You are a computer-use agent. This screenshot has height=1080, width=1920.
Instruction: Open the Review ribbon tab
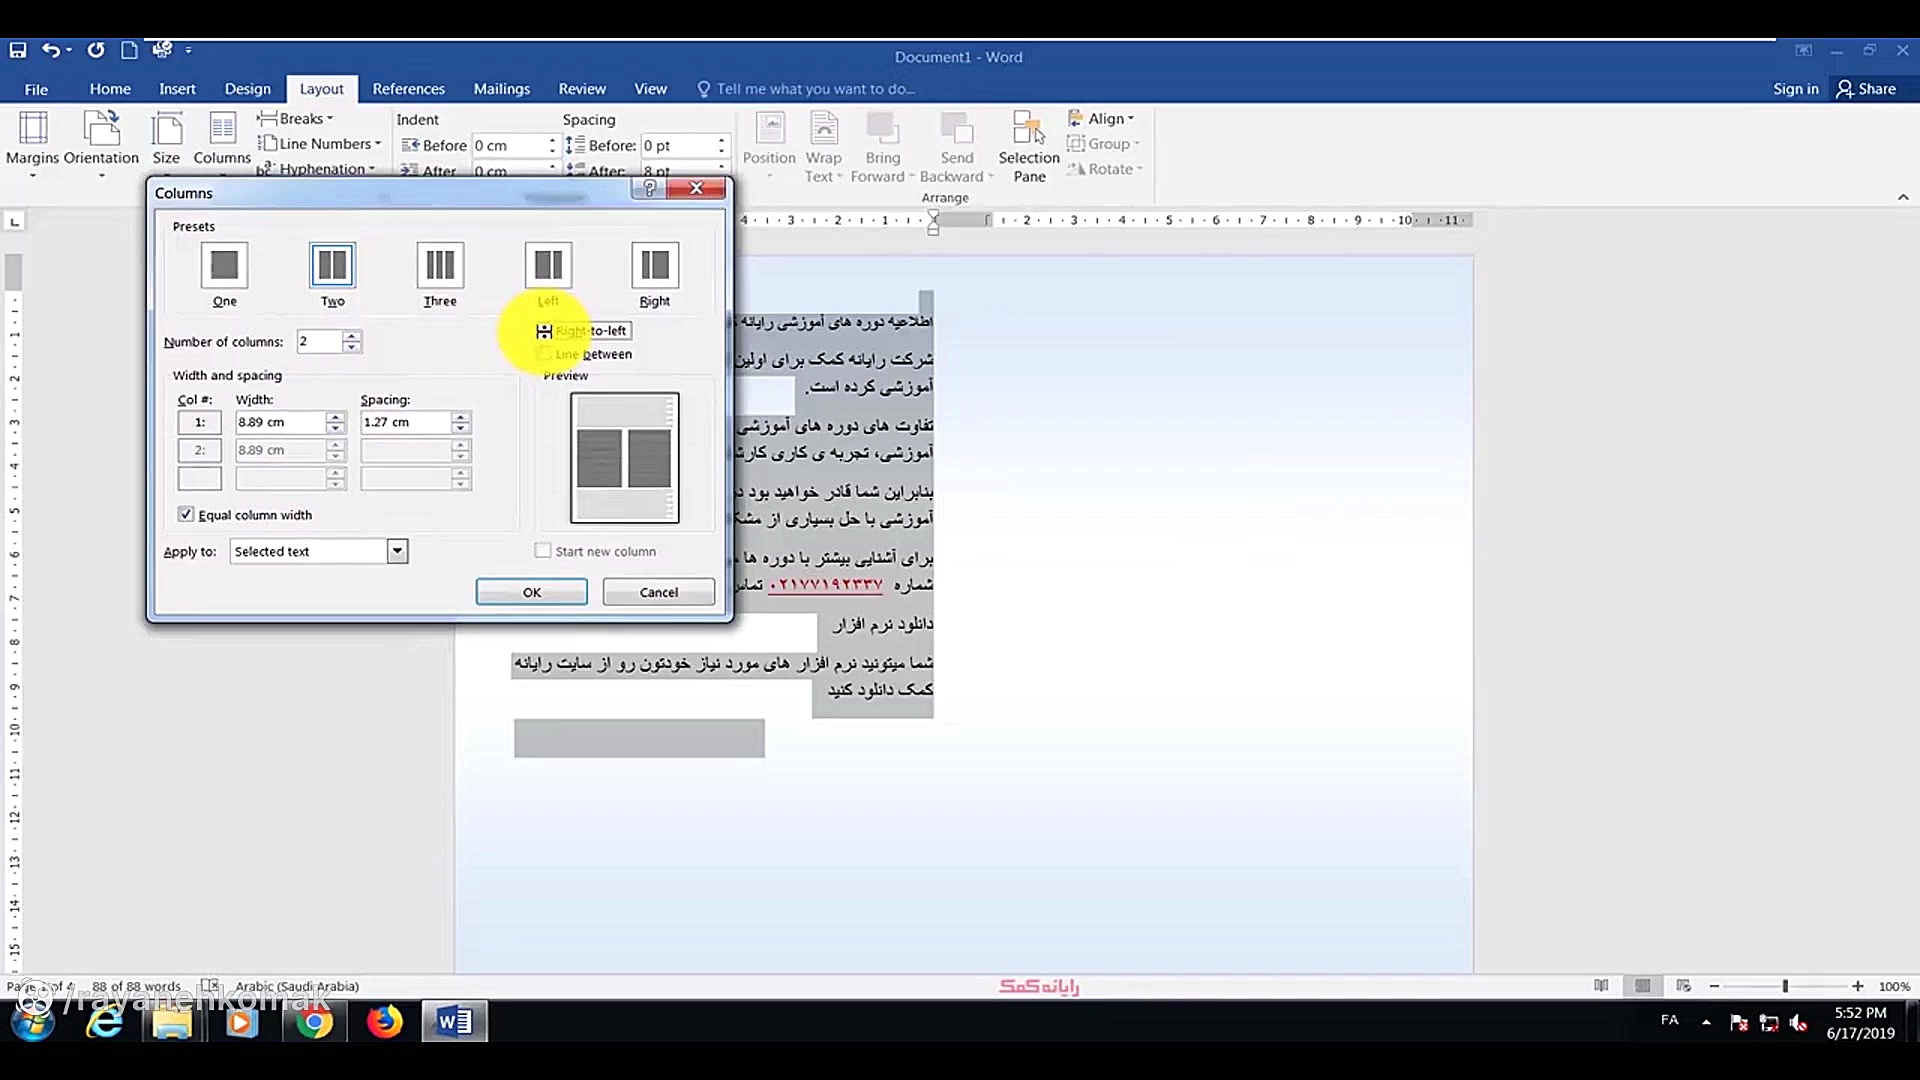(581, 88)
